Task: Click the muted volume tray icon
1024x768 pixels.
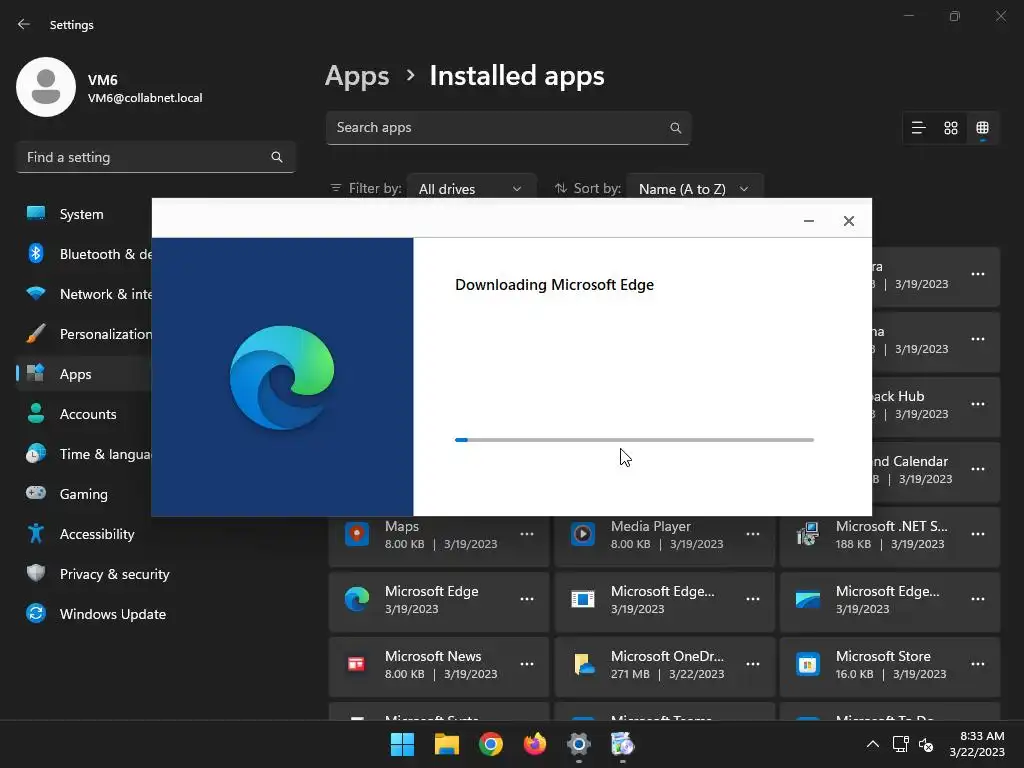Action: click(926, 744)
